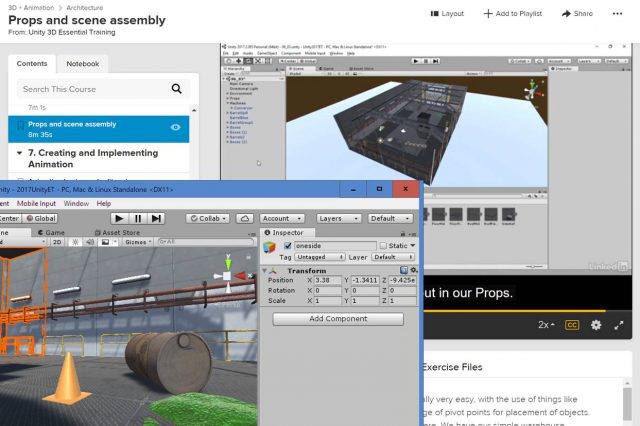This screenshot has width=640, height=426.
Task: Click the Step button in the zoomed Unity window
Action: point(156,218)
